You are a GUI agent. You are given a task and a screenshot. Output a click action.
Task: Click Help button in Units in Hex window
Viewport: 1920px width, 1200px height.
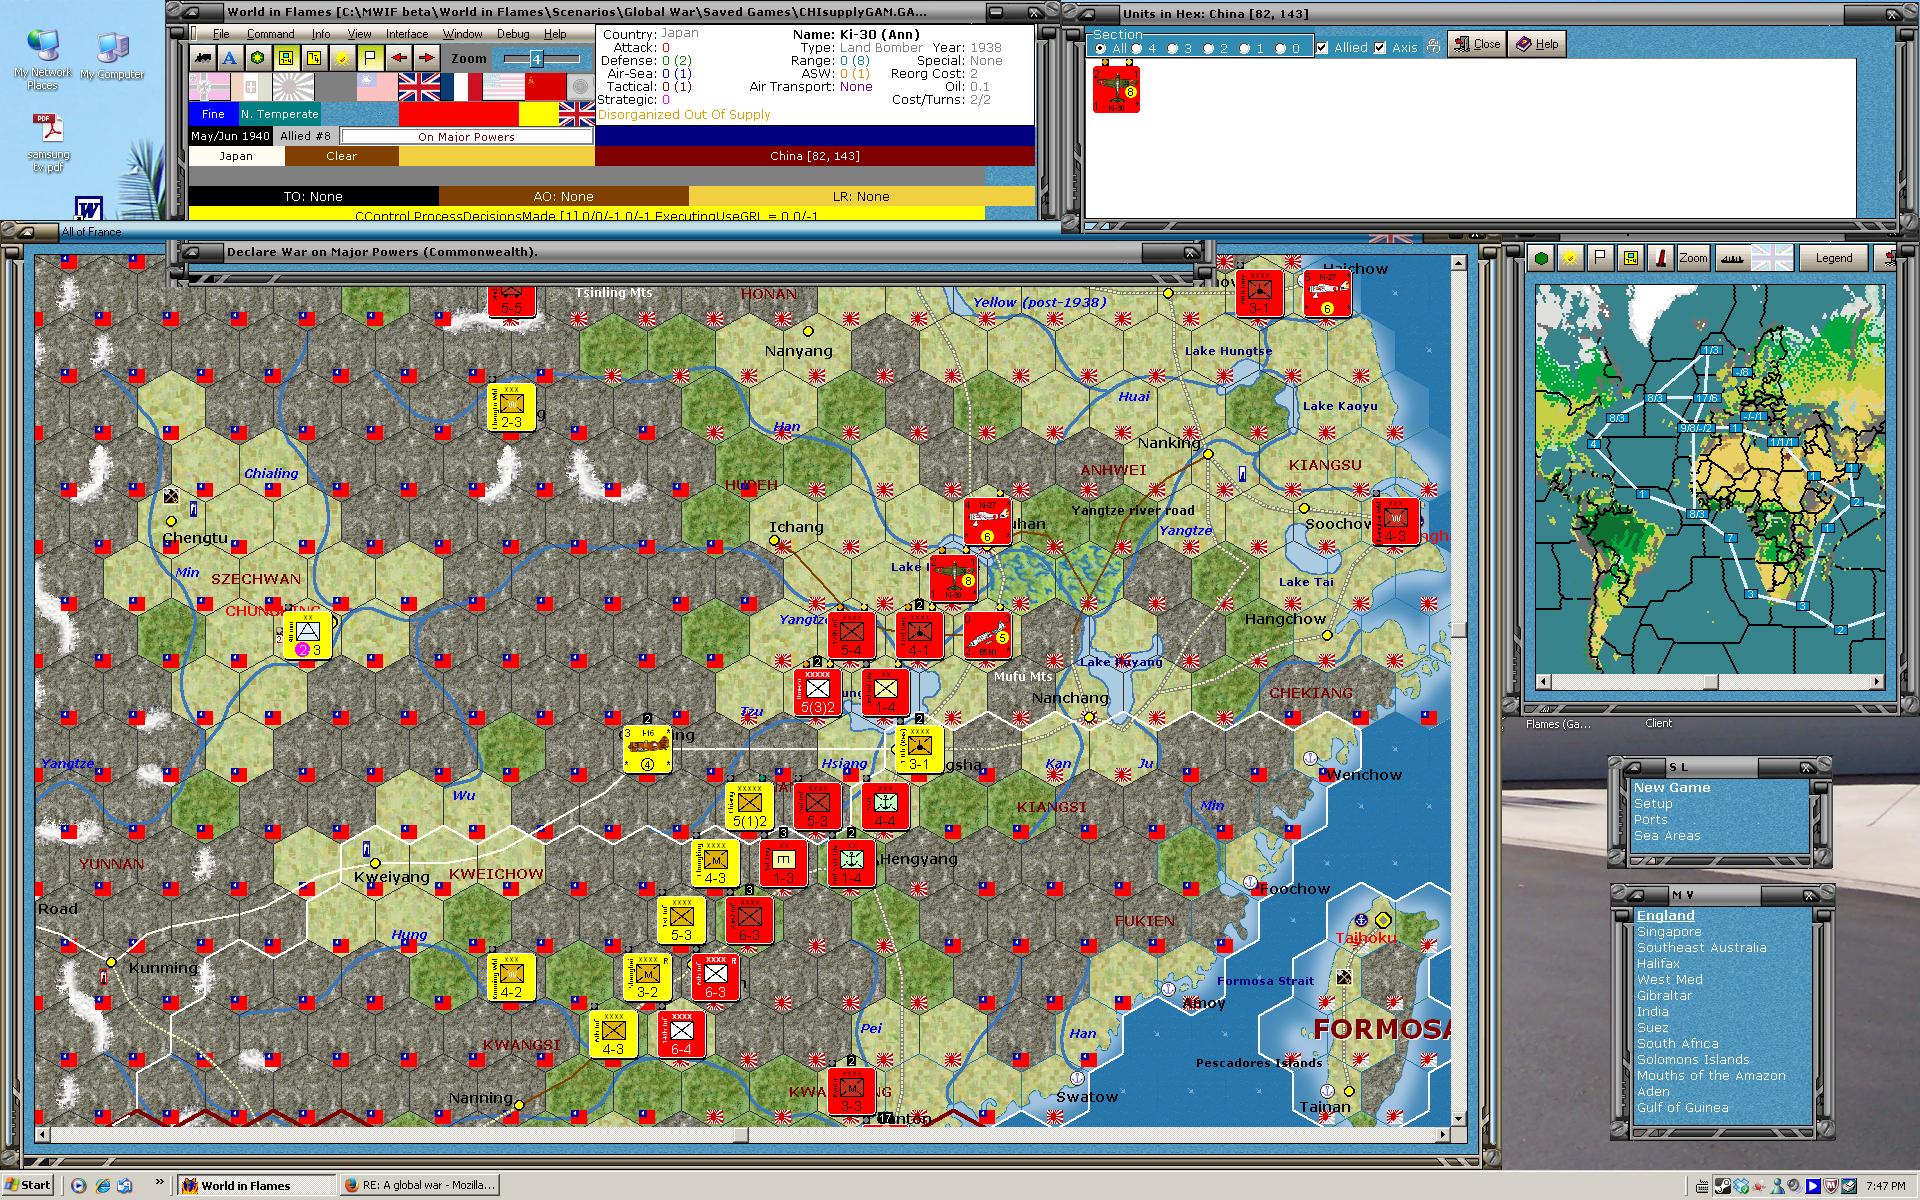coord(1537,44)
